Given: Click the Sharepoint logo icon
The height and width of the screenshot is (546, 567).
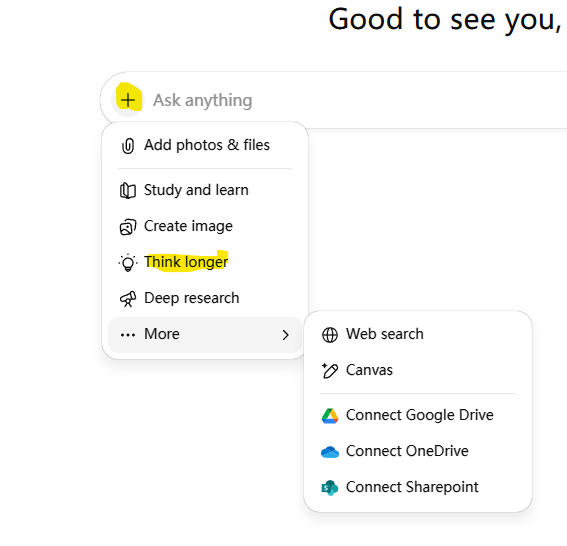Looking at the screenshot, I should (x=330, y=488).
